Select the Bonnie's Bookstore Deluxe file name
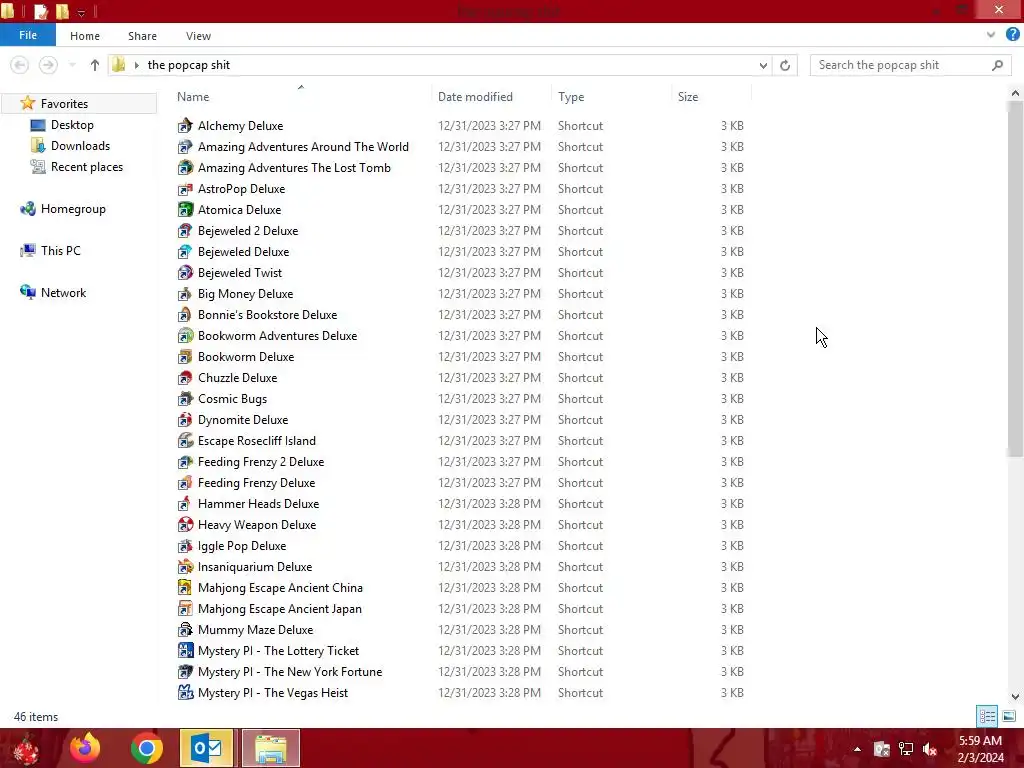The width and height of the screenshot is (1024, 768). (x=268, y=315)
